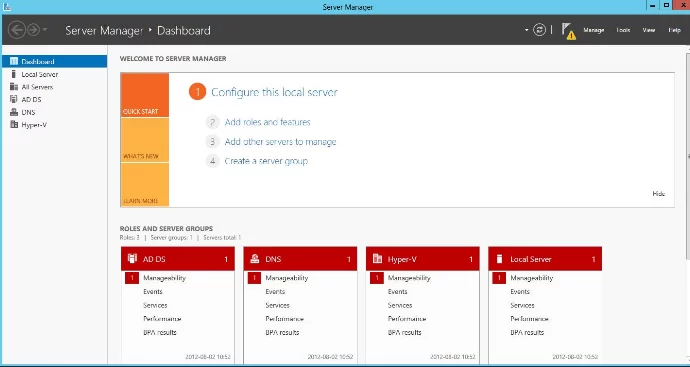Click Add other servers to manage

280,142
